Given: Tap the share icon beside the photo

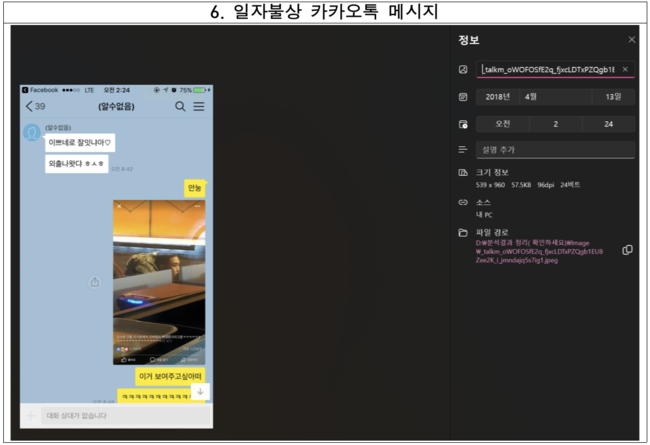Looking at the screenshot, I should coord(95,282).
